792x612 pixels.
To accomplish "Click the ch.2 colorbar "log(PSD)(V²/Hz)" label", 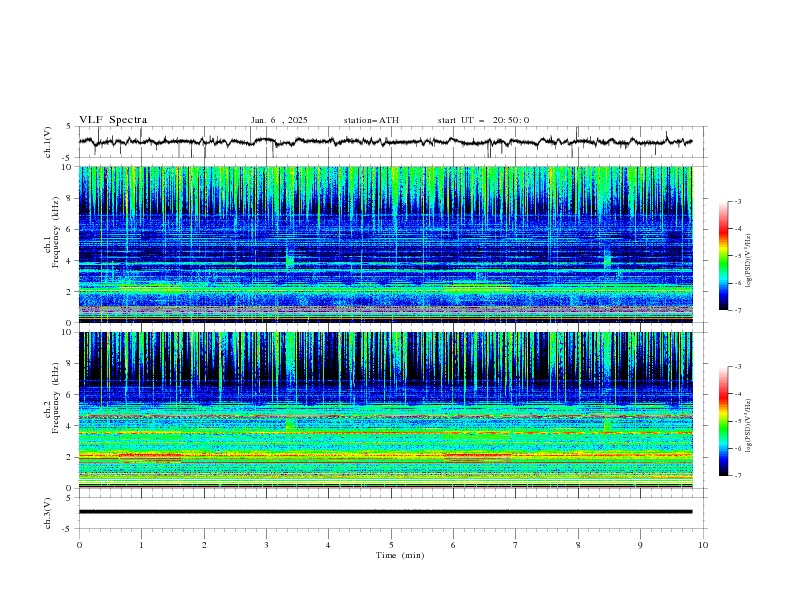I will 748,426.
